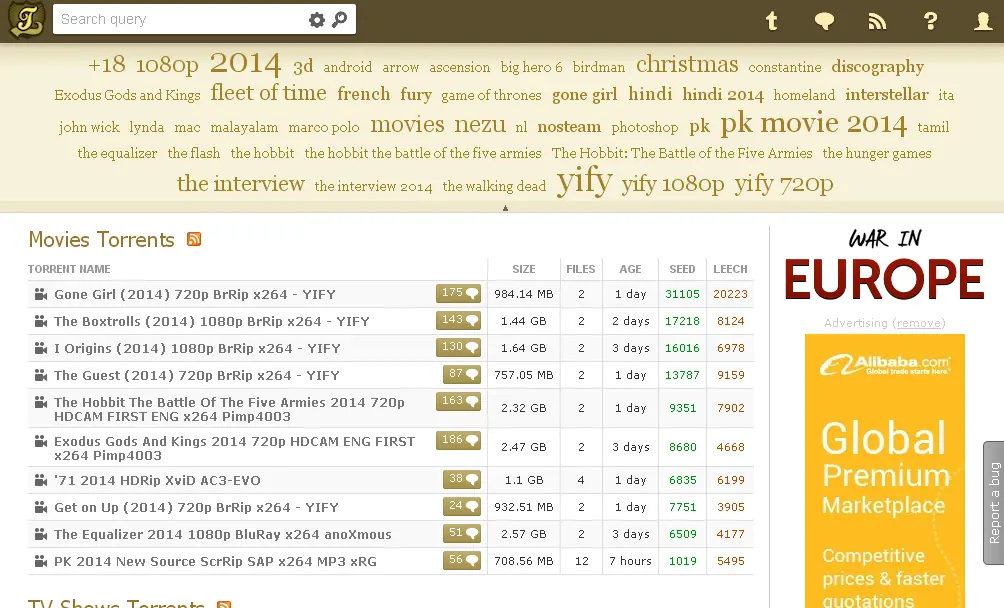Click the 'nosteam' tag

tap(569, 127)
